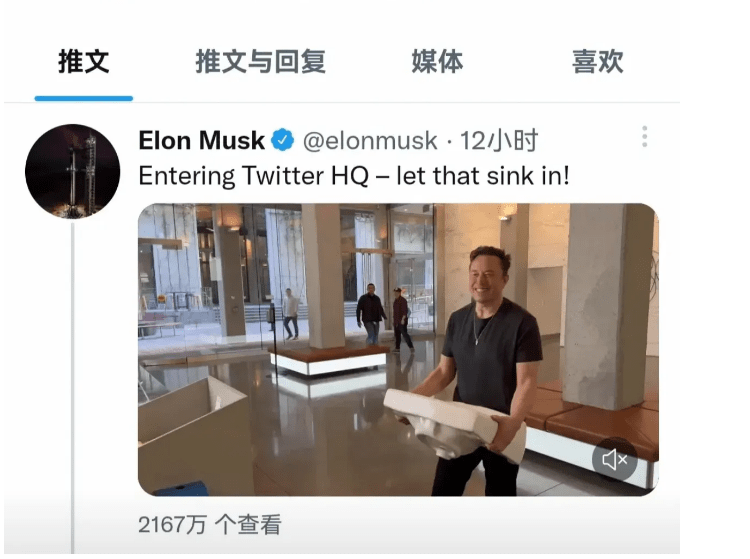Switch to the 推文与回复 tab
This screenshot has width=750, height=559.
click(261, 62)
